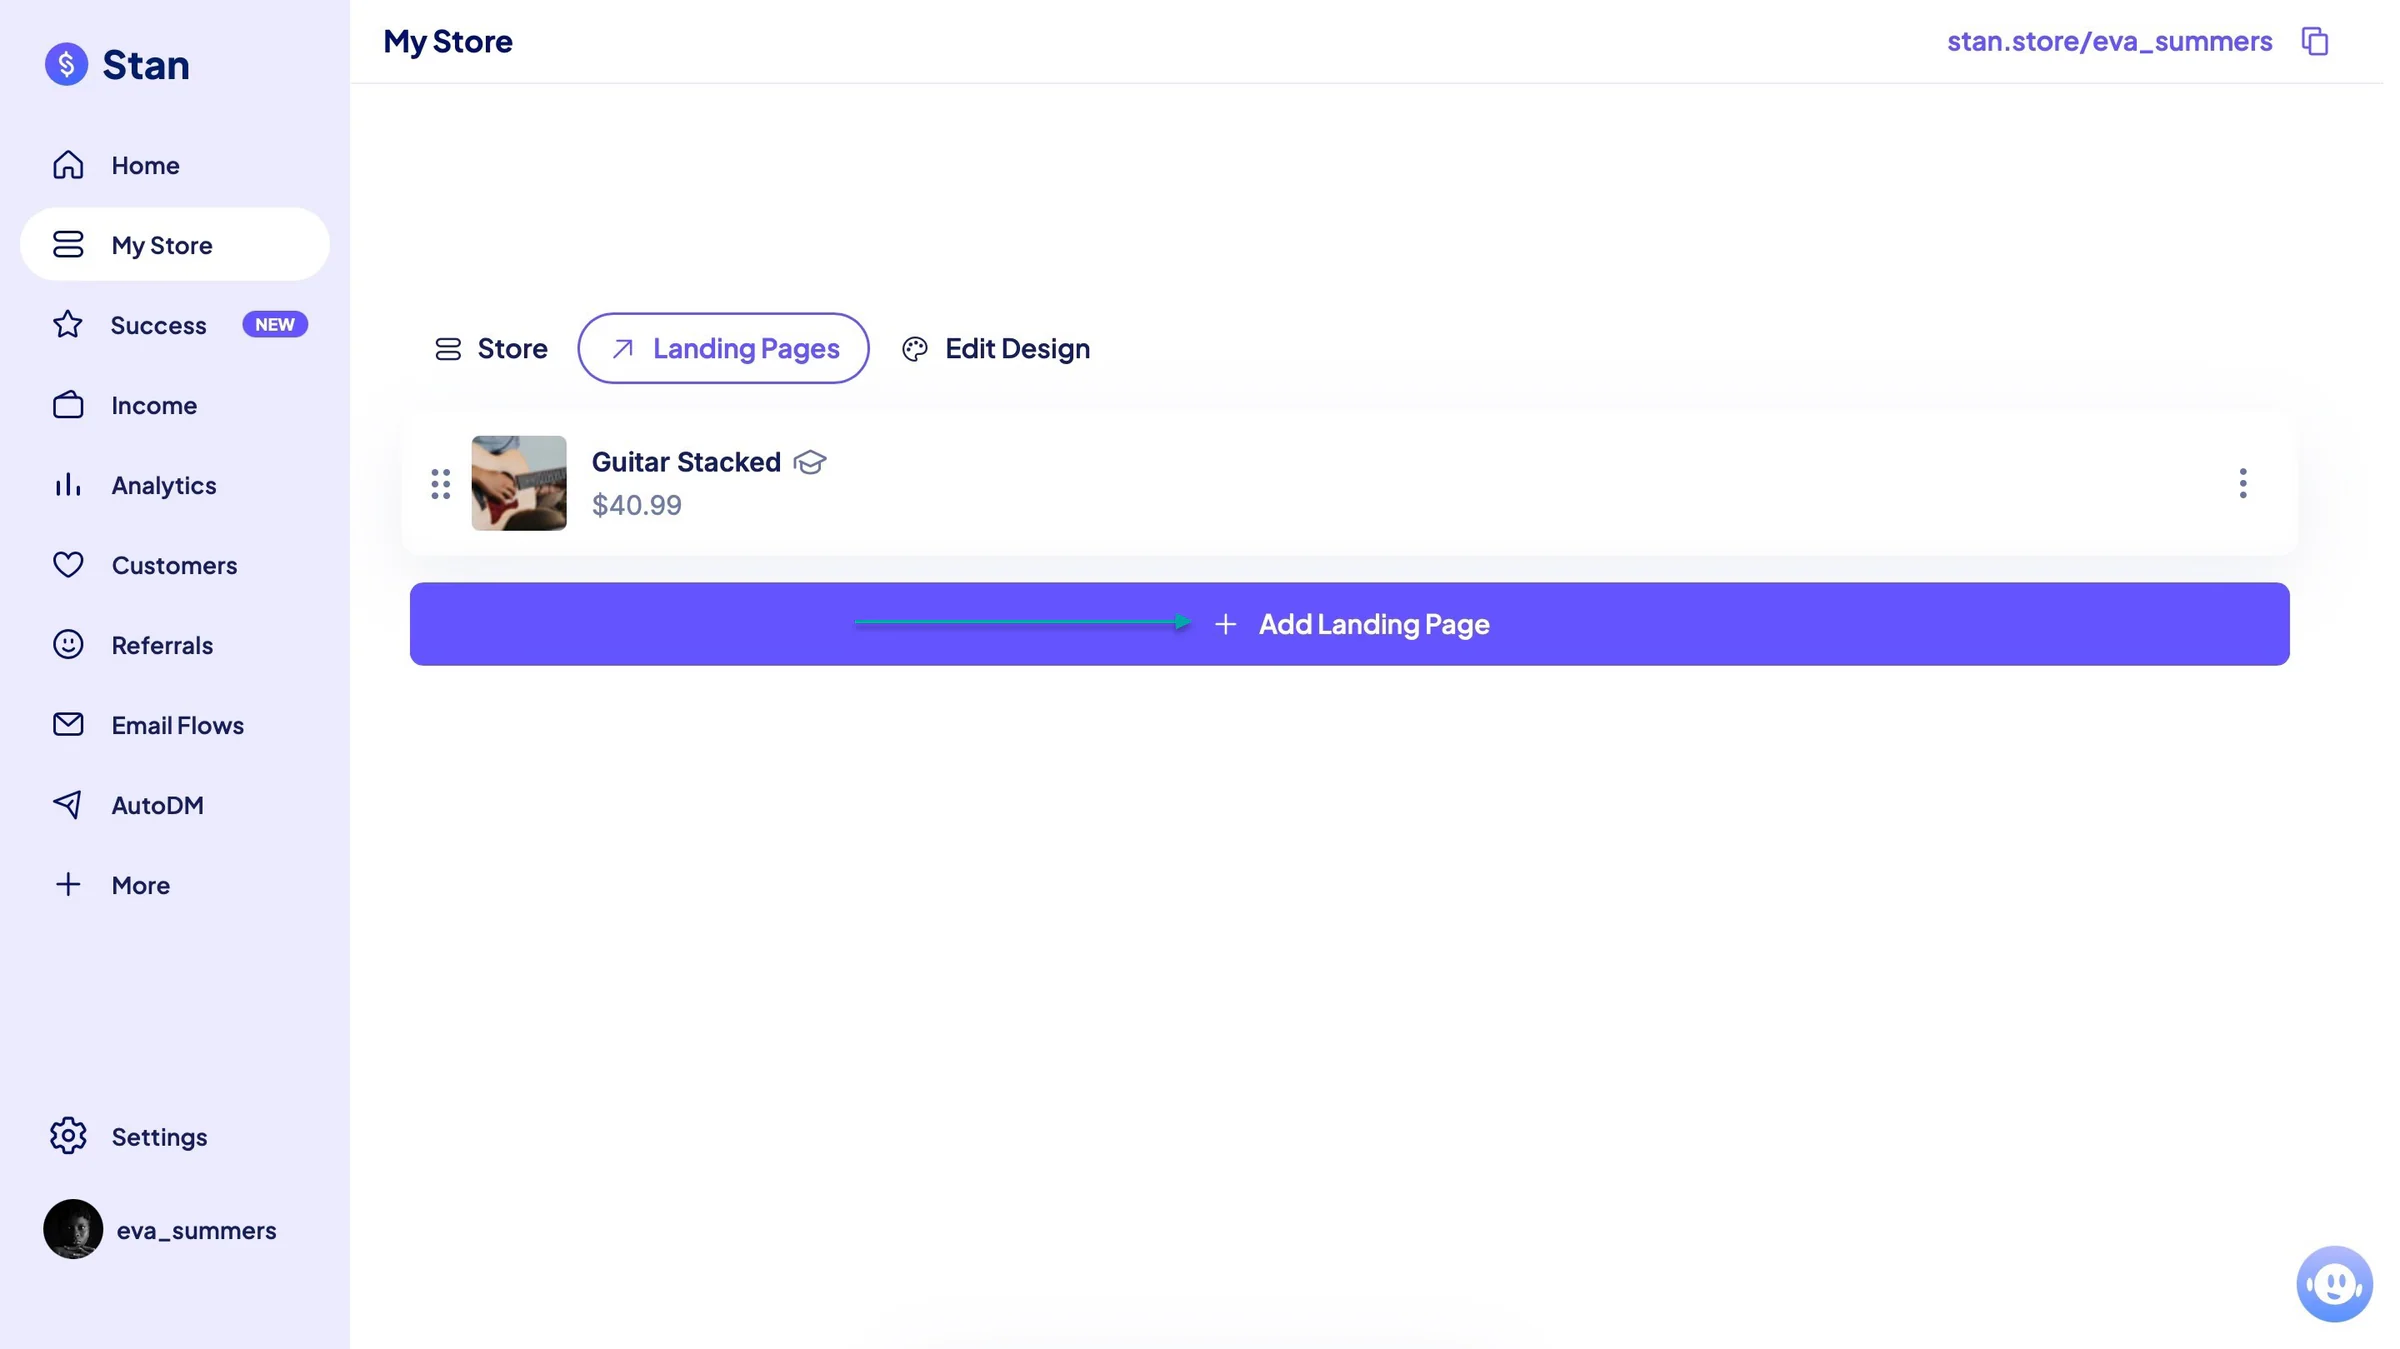Click the drag handle for Guitar Stacked
The image size is (2400, 1349).
[441, 484]
